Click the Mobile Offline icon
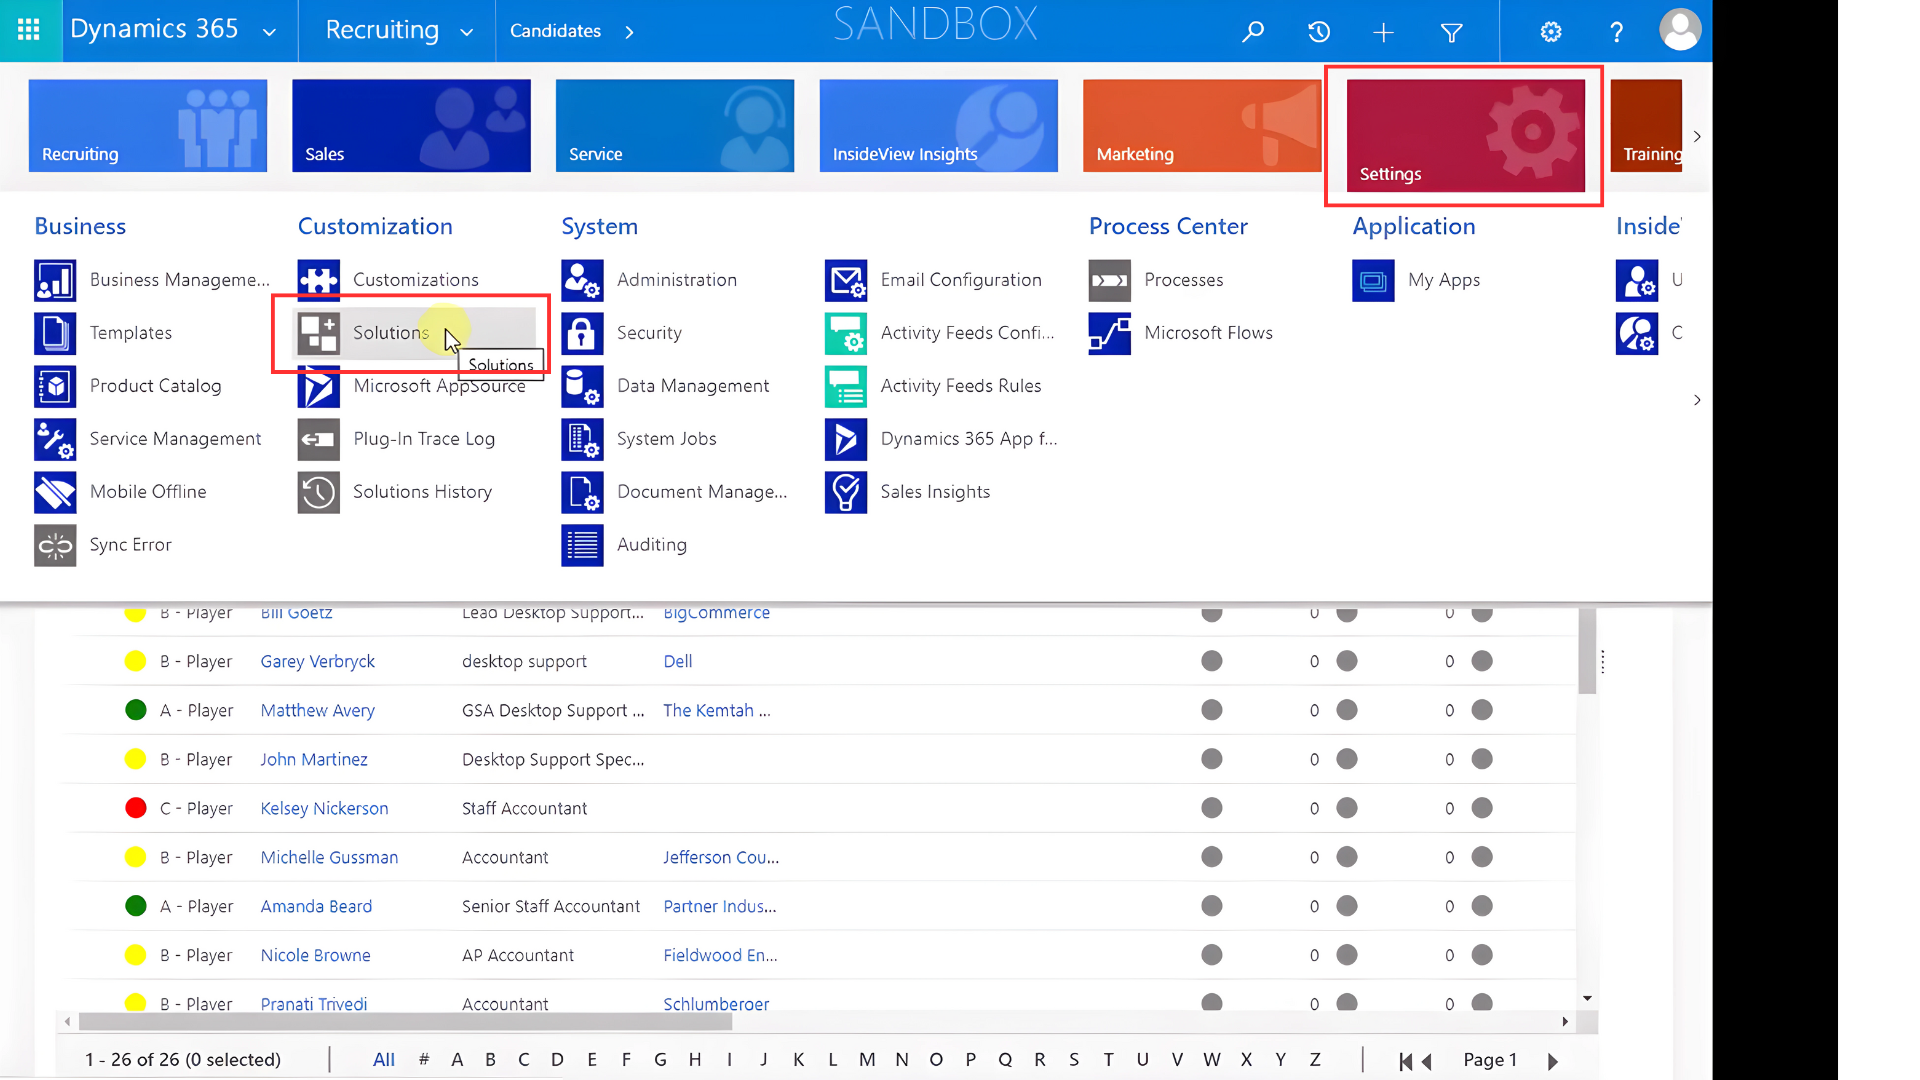The width and height of the screenshot is (1920, 1080). [x=55, y=492]
